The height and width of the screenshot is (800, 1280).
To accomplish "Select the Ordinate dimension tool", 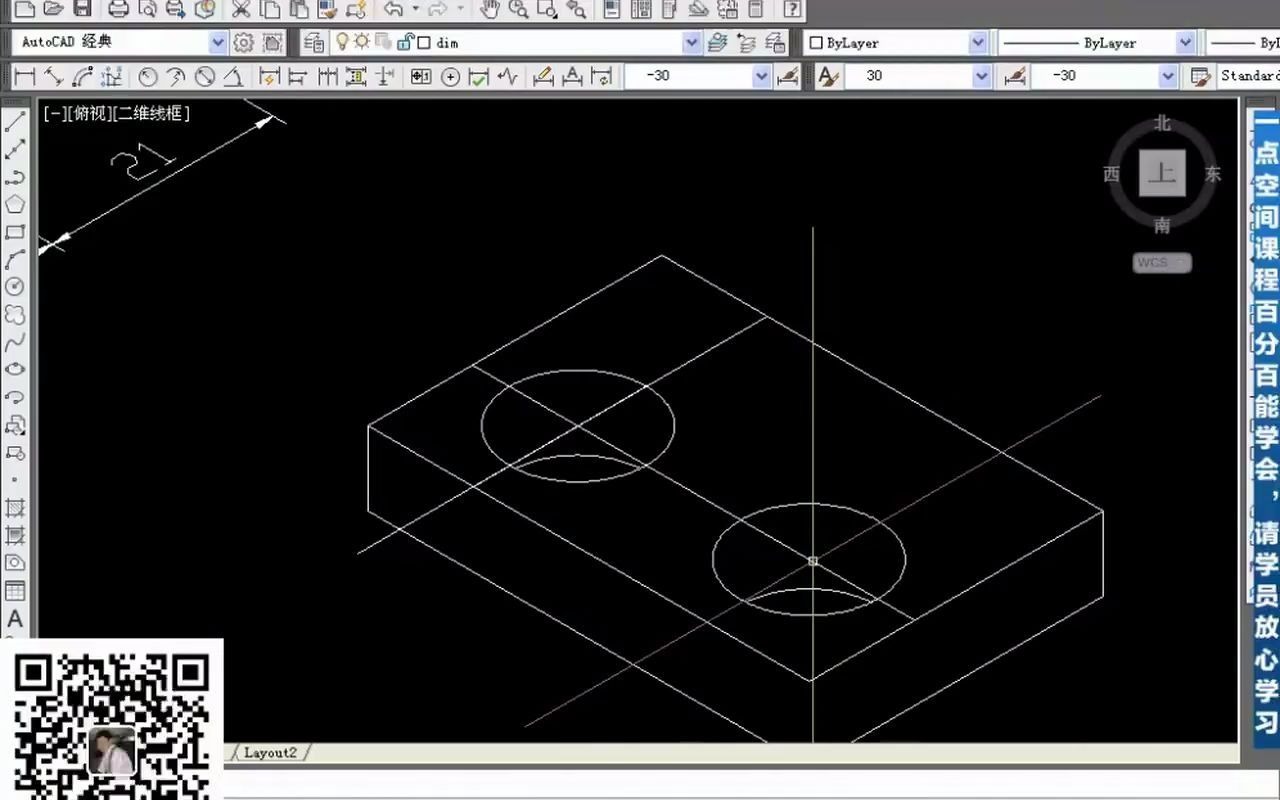I will pos(111,76).
